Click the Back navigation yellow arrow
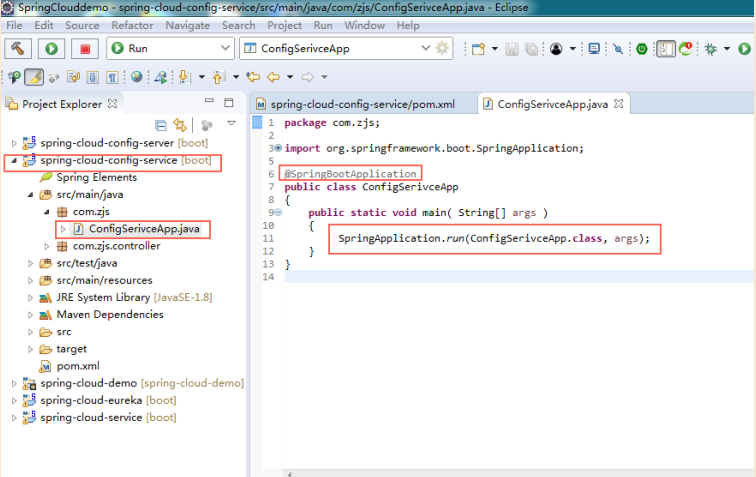 pyautogui.click(x=273, y=77)
